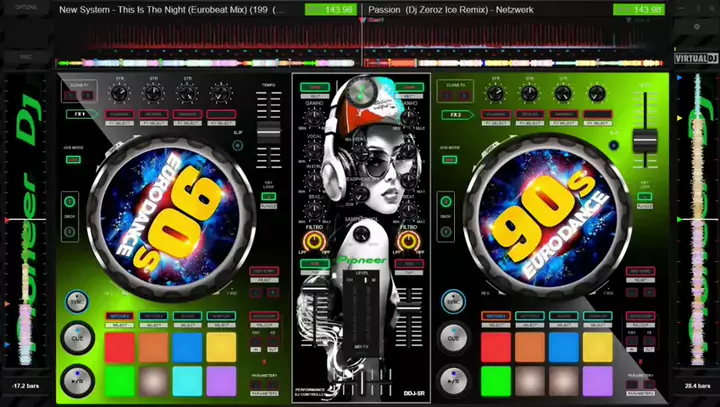
Task: Select Sampler pad mode on right deck
Action: point(597,318)
